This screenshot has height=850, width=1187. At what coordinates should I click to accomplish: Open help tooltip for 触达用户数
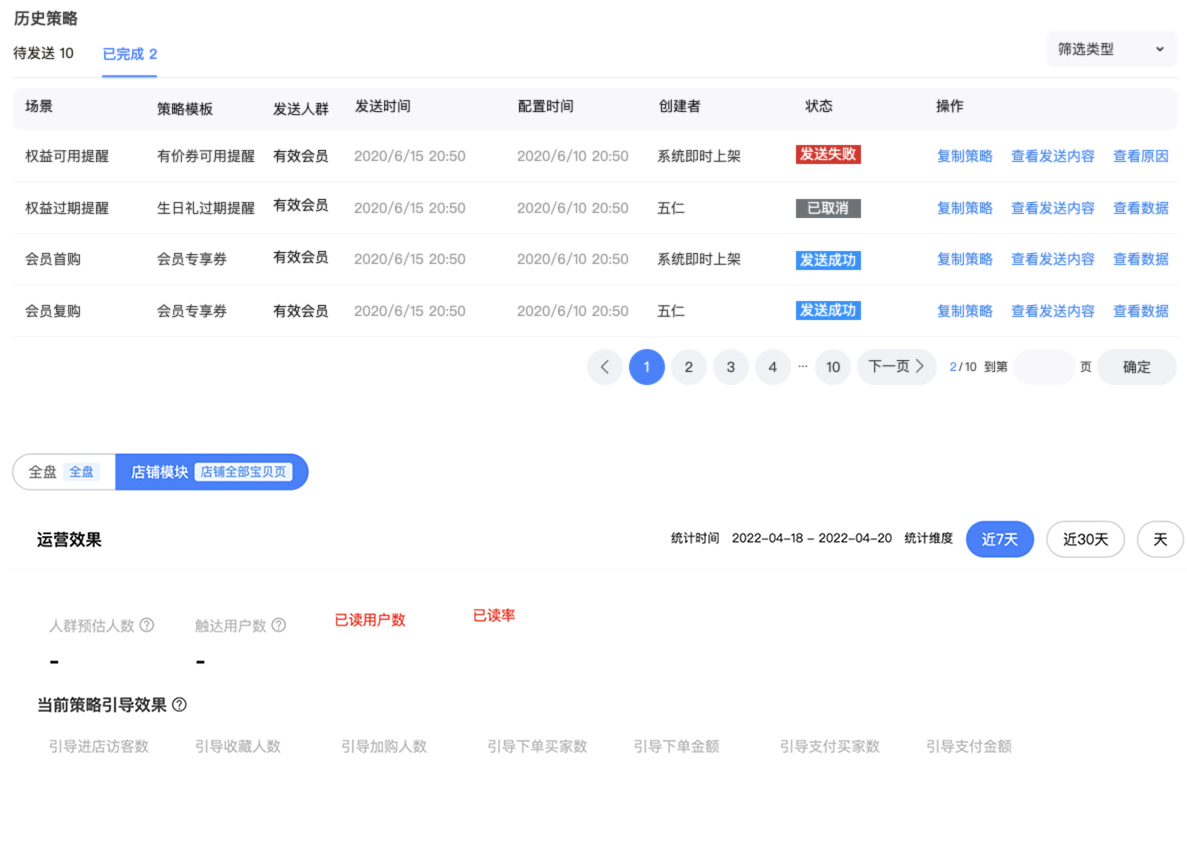tap(276, 624)
